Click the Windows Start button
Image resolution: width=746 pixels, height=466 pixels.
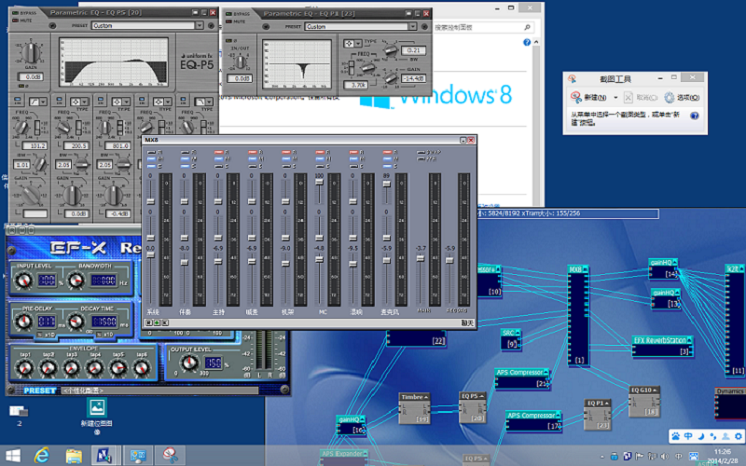13,456
